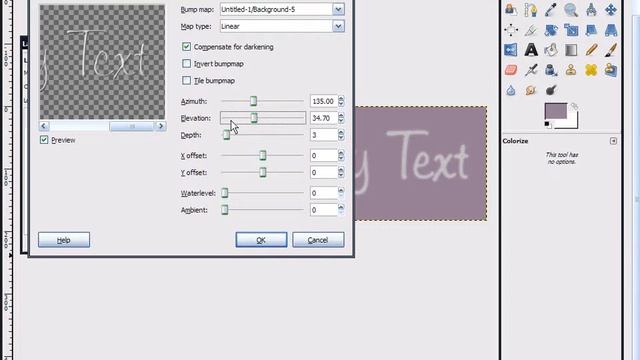Open the foreground color swatch

[x=556, y=111]
